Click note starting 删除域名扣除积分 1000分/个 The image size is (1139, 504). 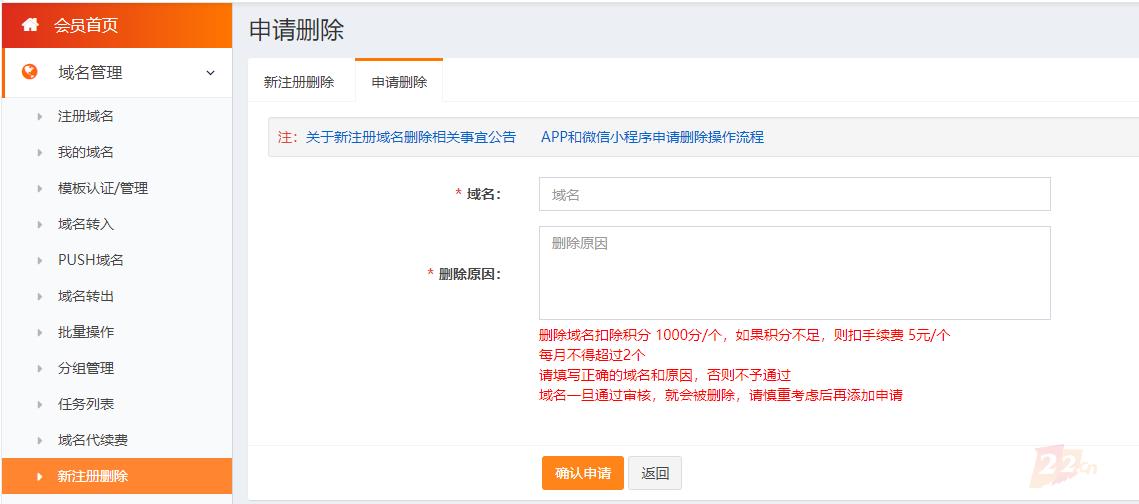click(745, 335)
